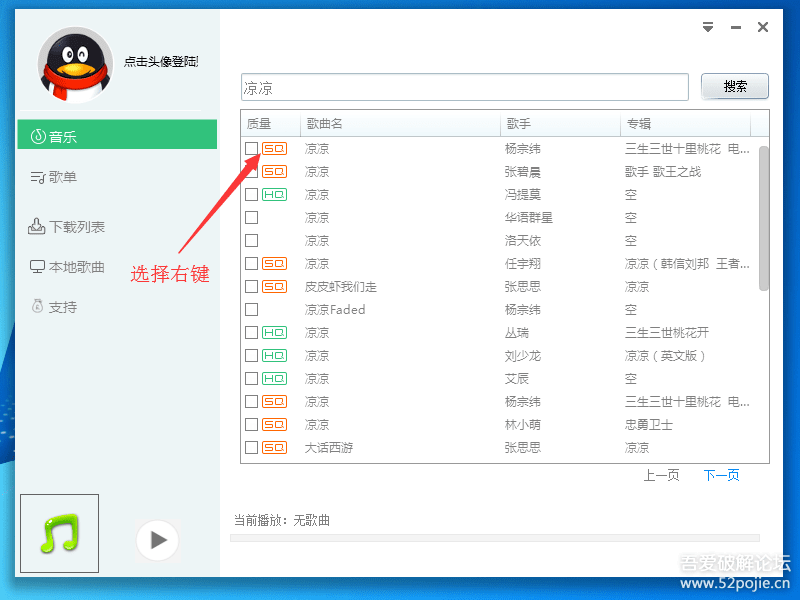Image resolution: width=800 pixels, height=600 pixels.
Task: Select the checkbox for 皮皮虾我们走
Action: [x=252, y=286]
